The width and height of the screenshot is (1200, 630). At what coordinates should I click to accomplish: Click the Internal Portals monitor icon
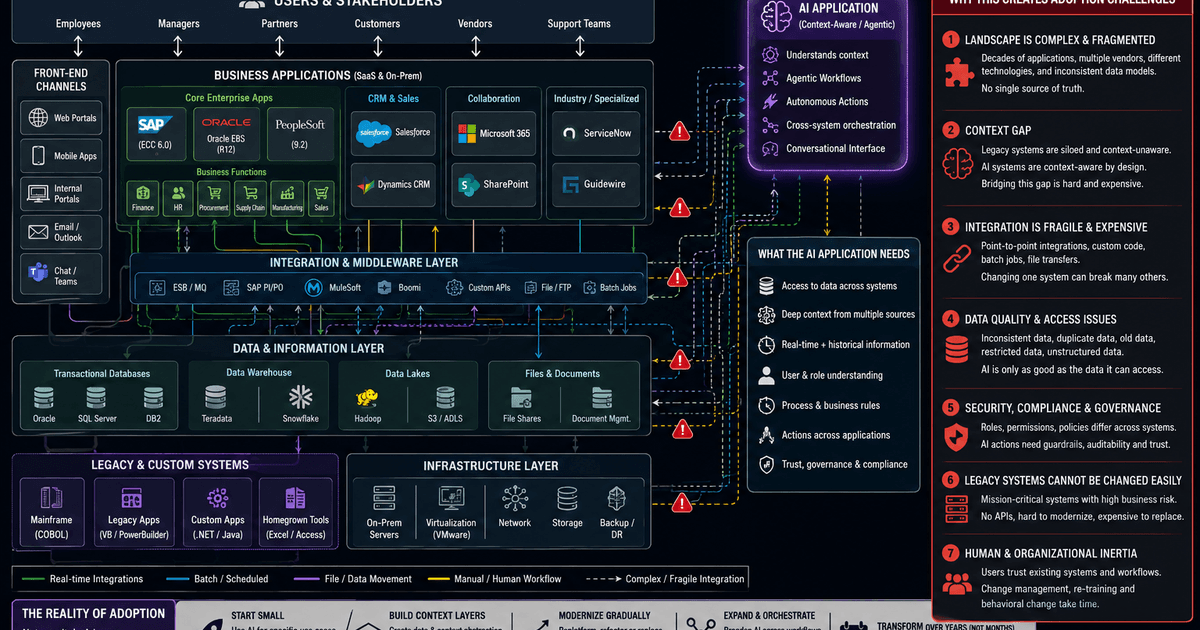click(38, 193)
